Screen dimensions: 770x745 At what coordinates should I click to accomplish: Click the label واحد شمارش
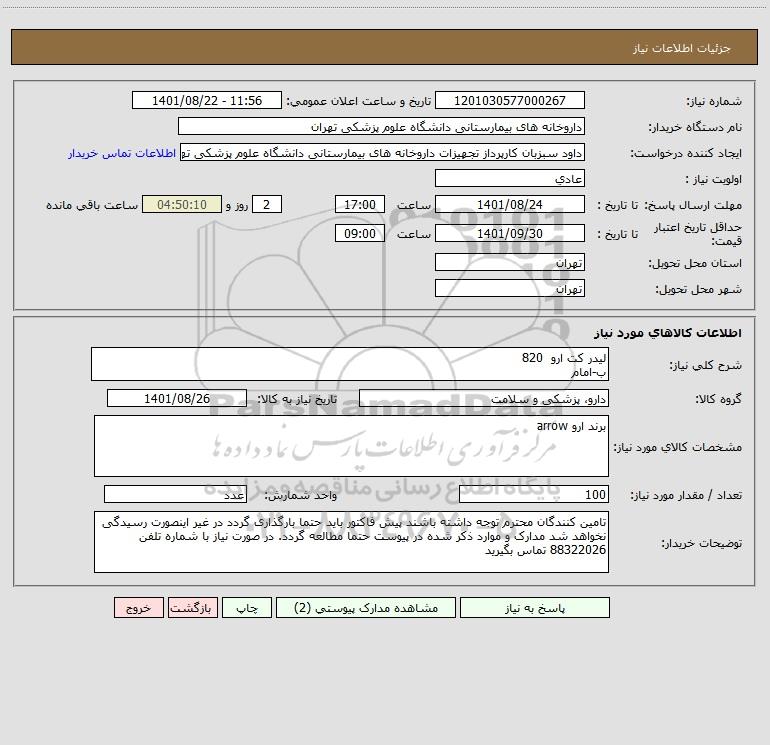point(301,496)
